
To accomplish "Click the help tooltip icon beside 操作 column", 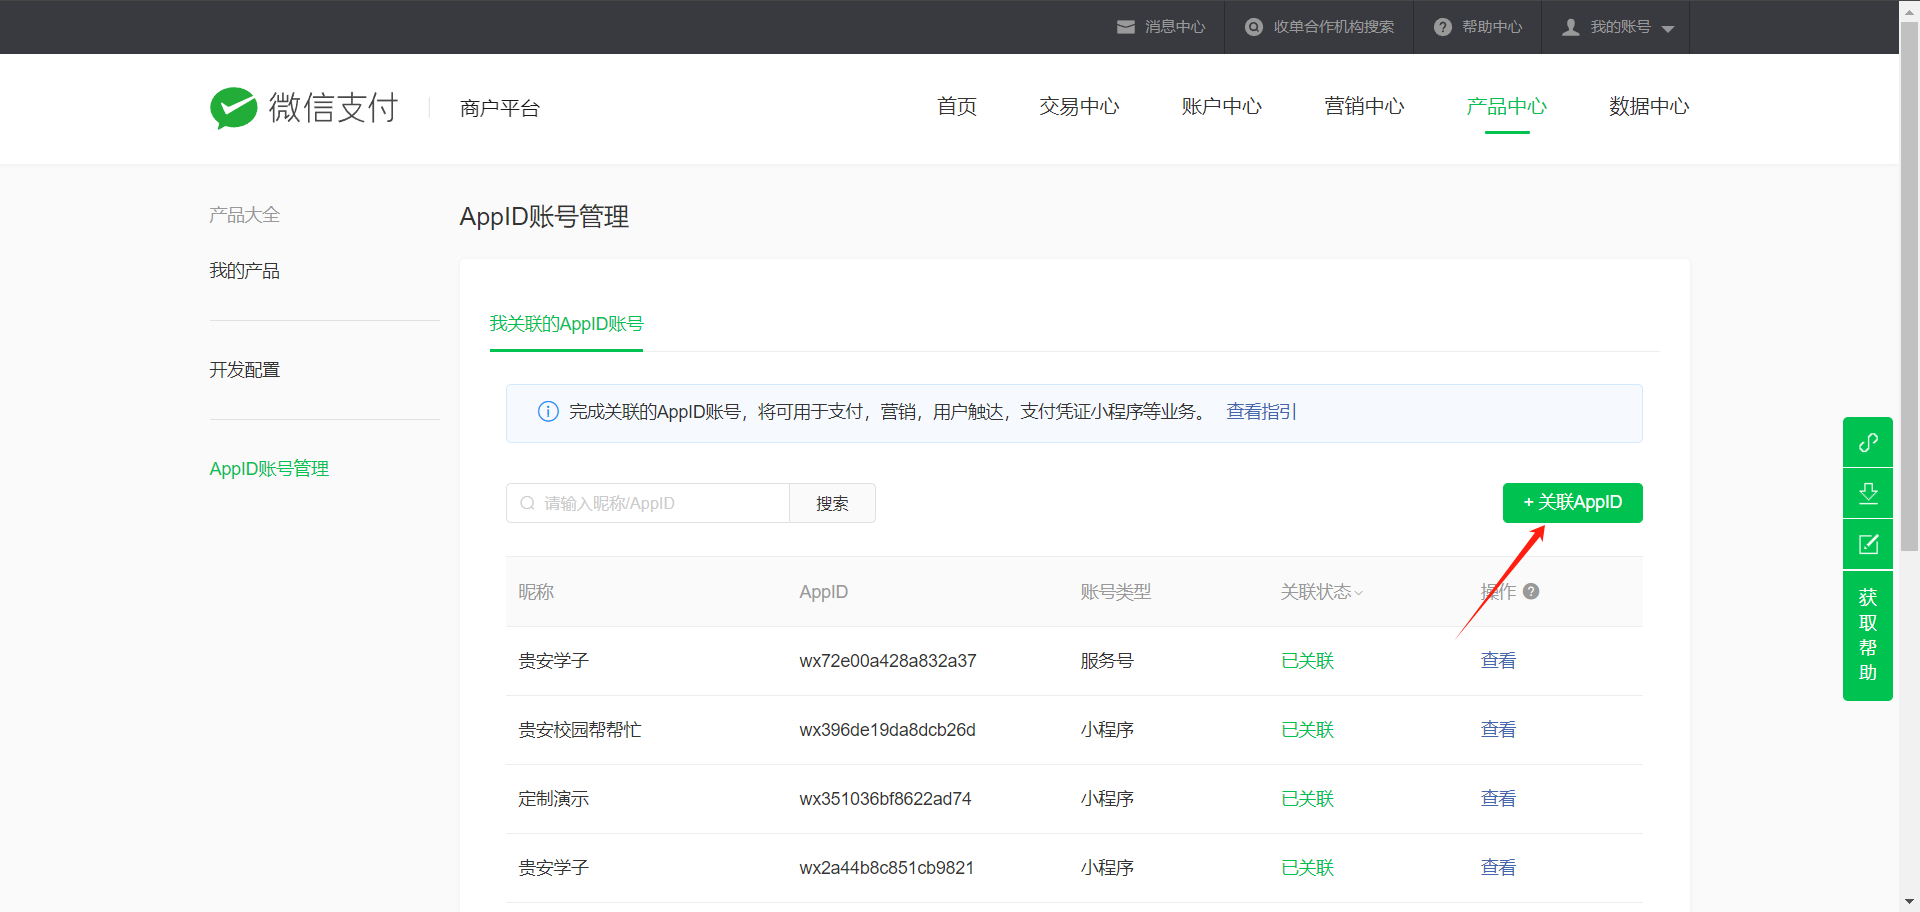I will point(1531,591).
